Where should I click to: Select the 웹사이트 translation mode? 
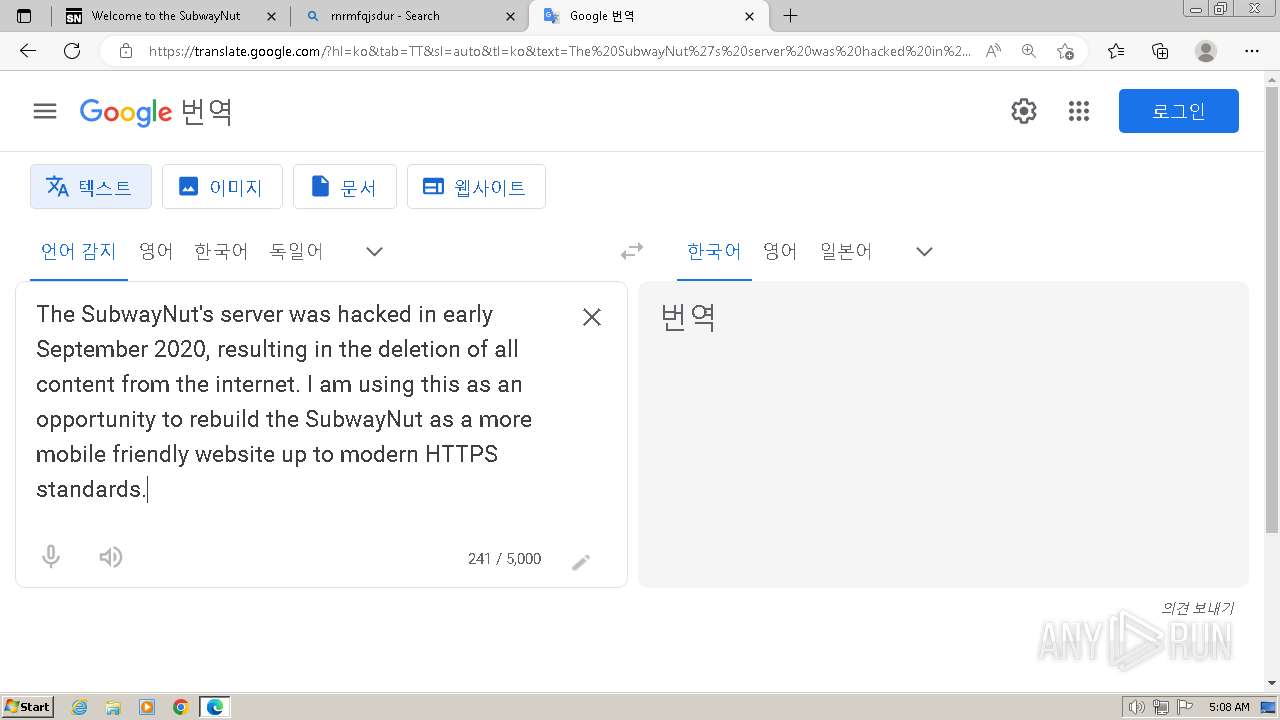476,187
